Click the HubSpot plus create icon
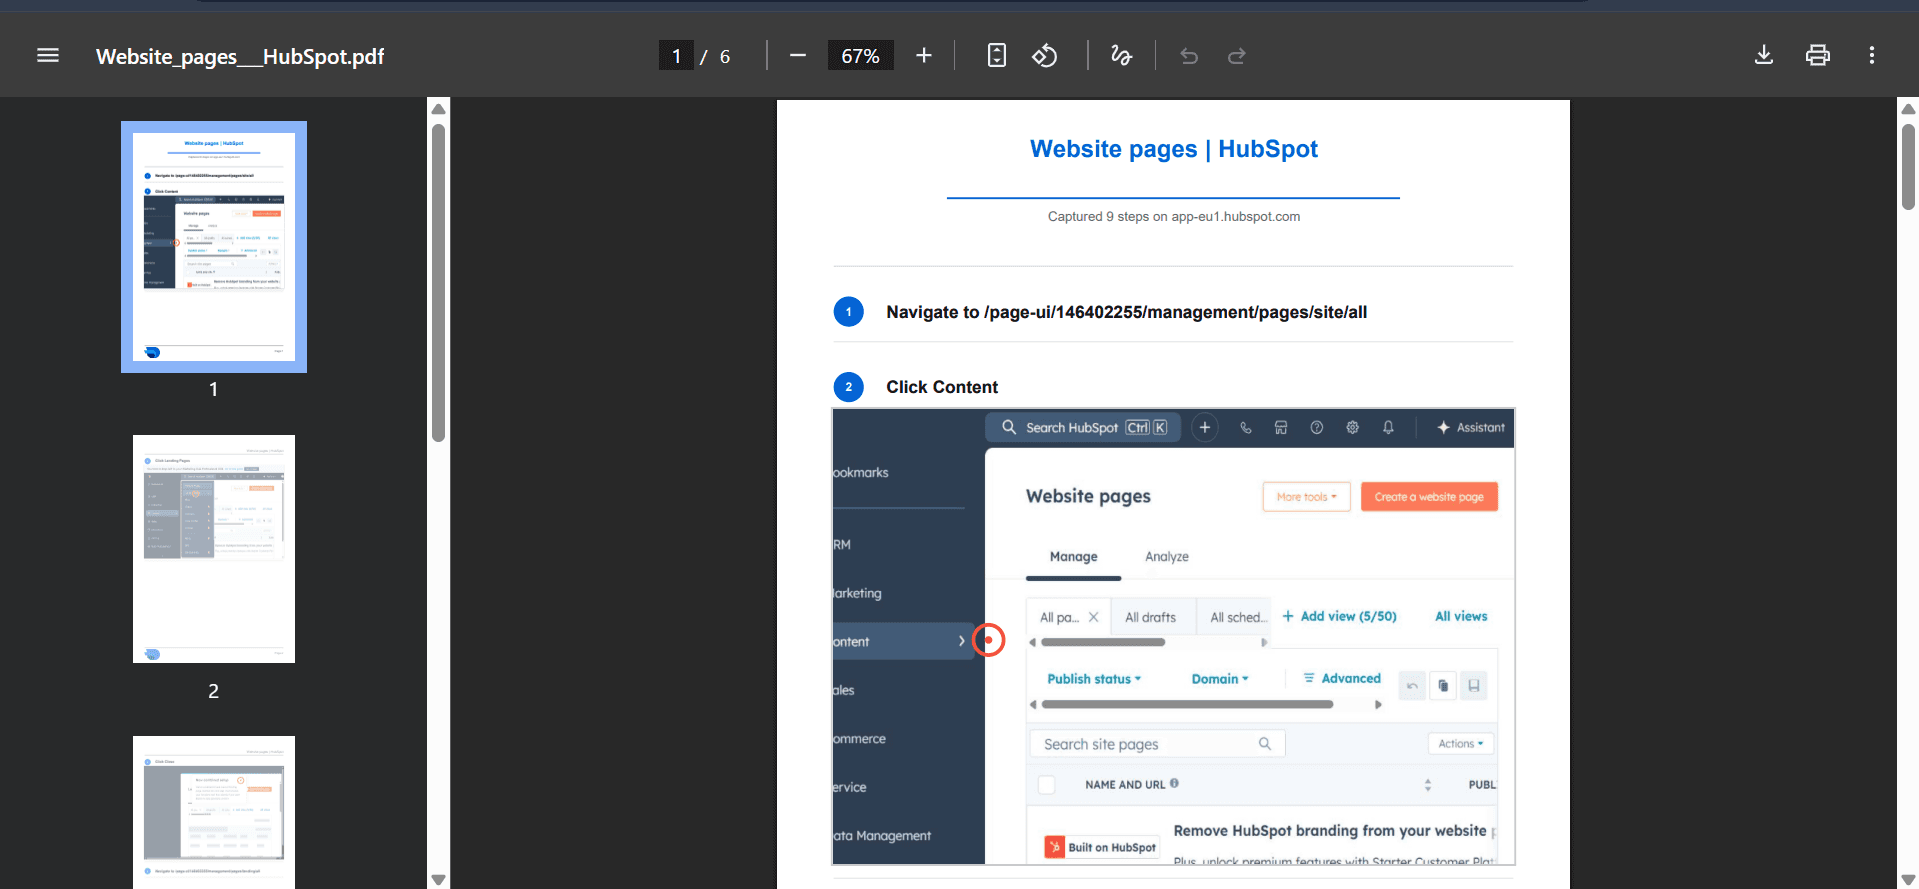This screenshot has width=1919, height=889. coord(1205,427)
